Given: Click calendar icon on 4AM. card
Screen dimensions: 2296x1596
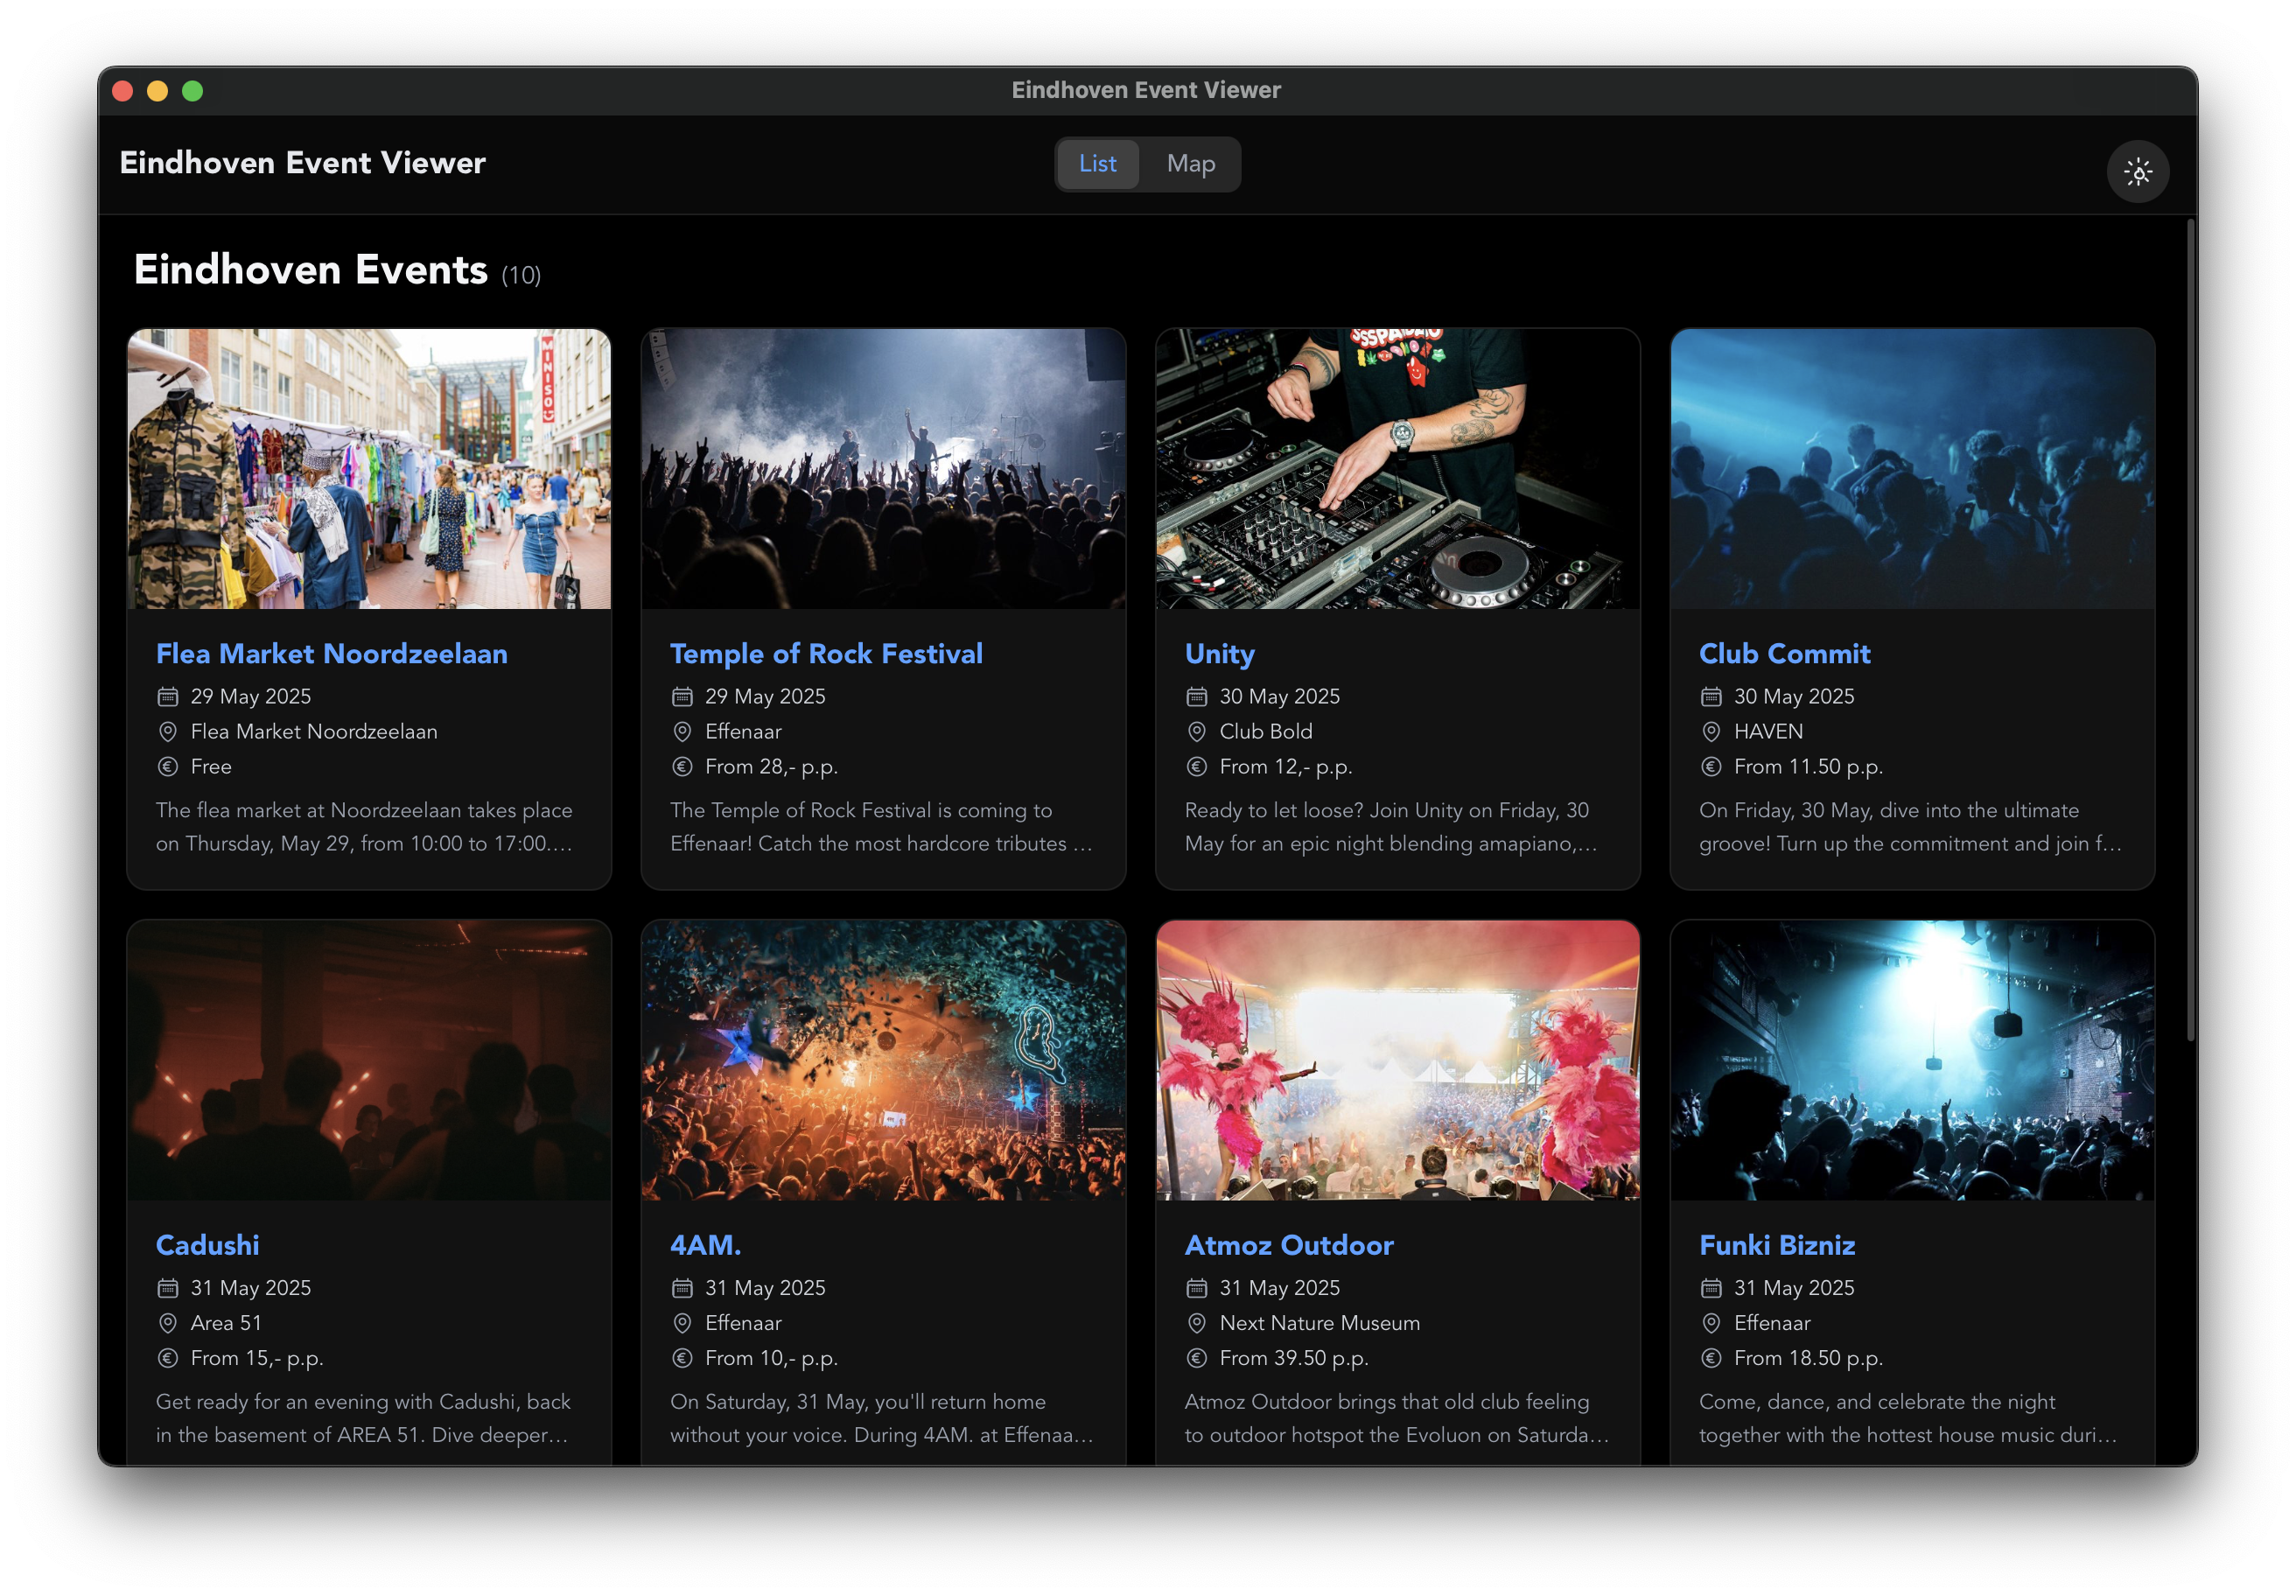Looking at the screenshot, I should pos(682,1287).
